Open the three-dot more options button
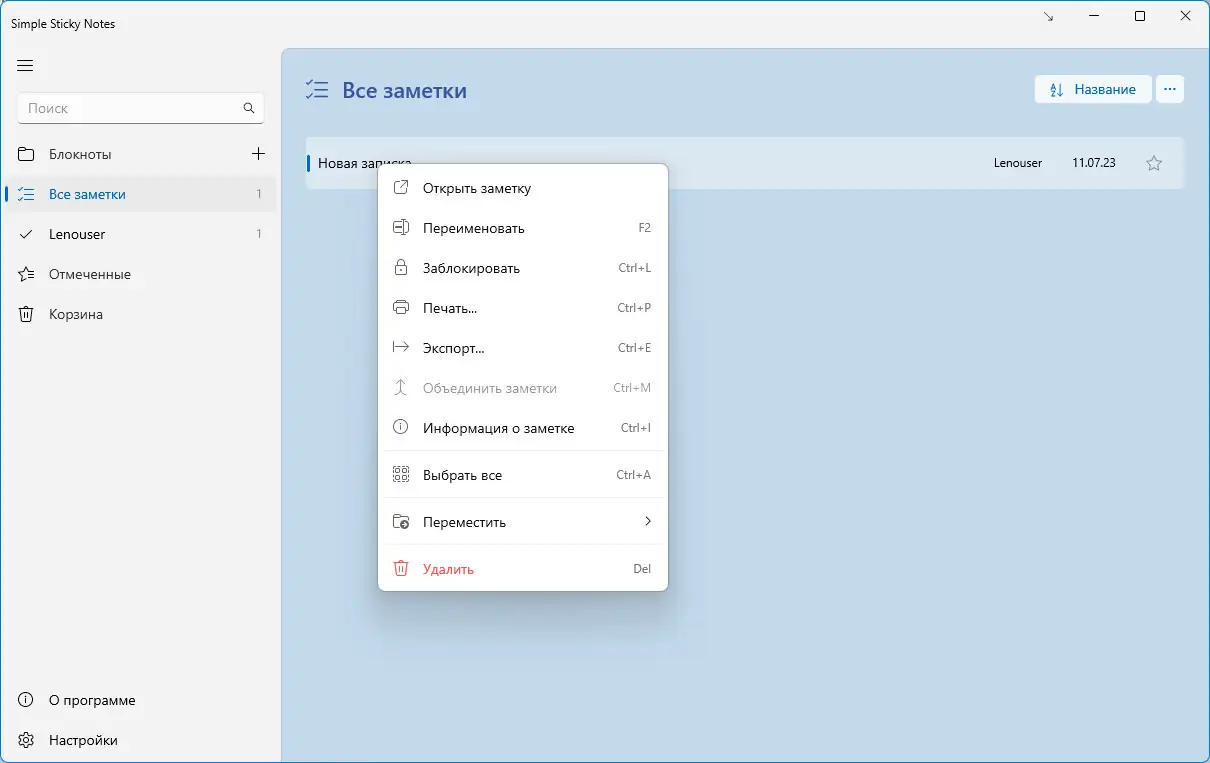 [x=1170, y=89]
